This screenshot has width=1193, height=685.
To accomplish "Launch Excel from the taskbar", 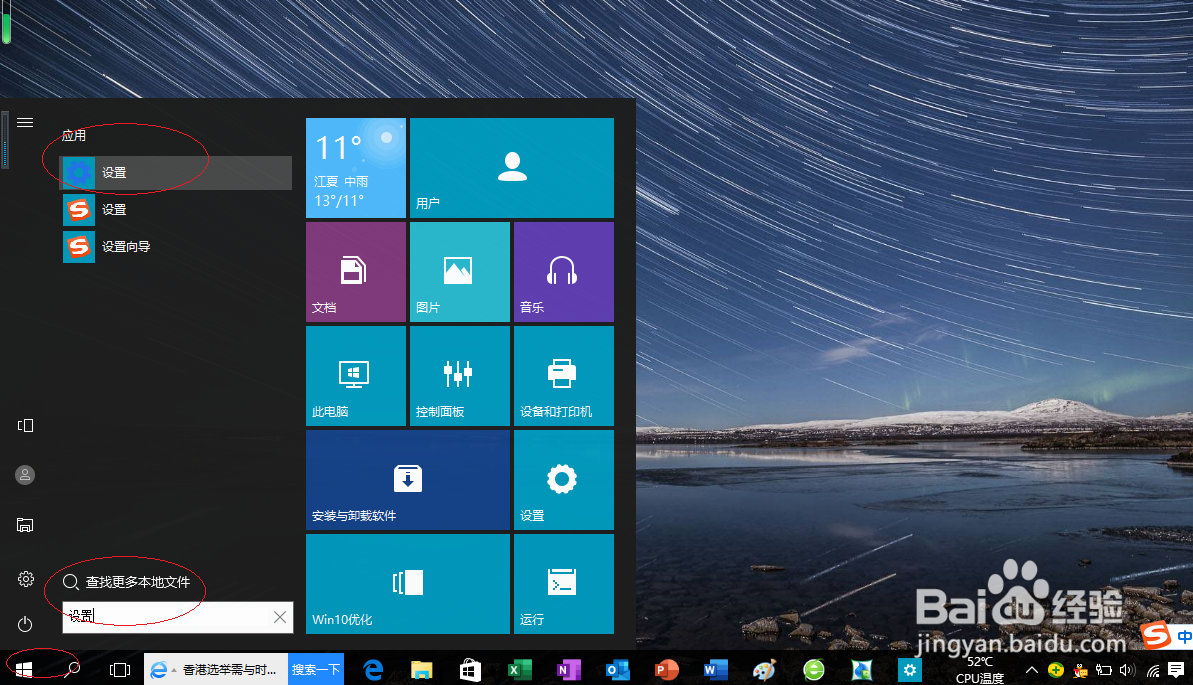I will (x=520, y=670).
